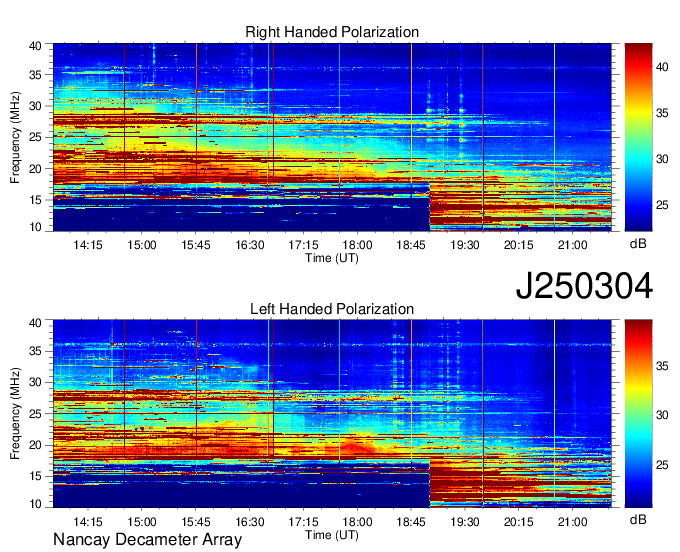Click 15:45 tick under Right Handed plot
This screenshot has width=680, height=552.
pyautogui.click(x=196, y=245)
